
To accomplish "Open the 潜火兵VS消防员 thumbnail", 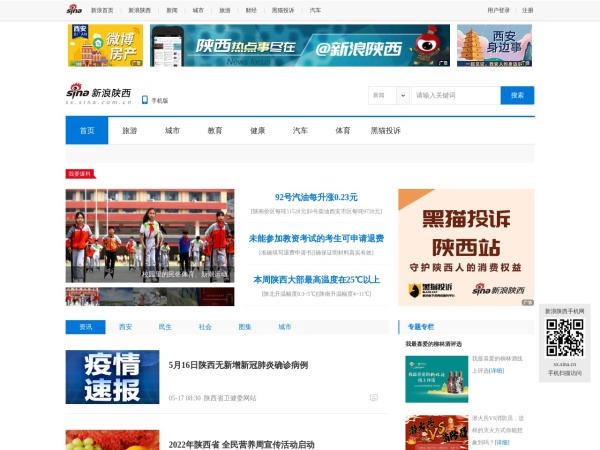I will (437, 432).
